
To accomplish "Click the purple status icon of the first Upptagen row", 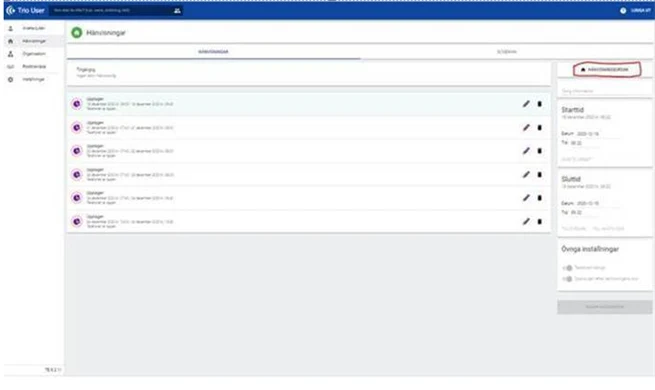I will pos(76,104).
